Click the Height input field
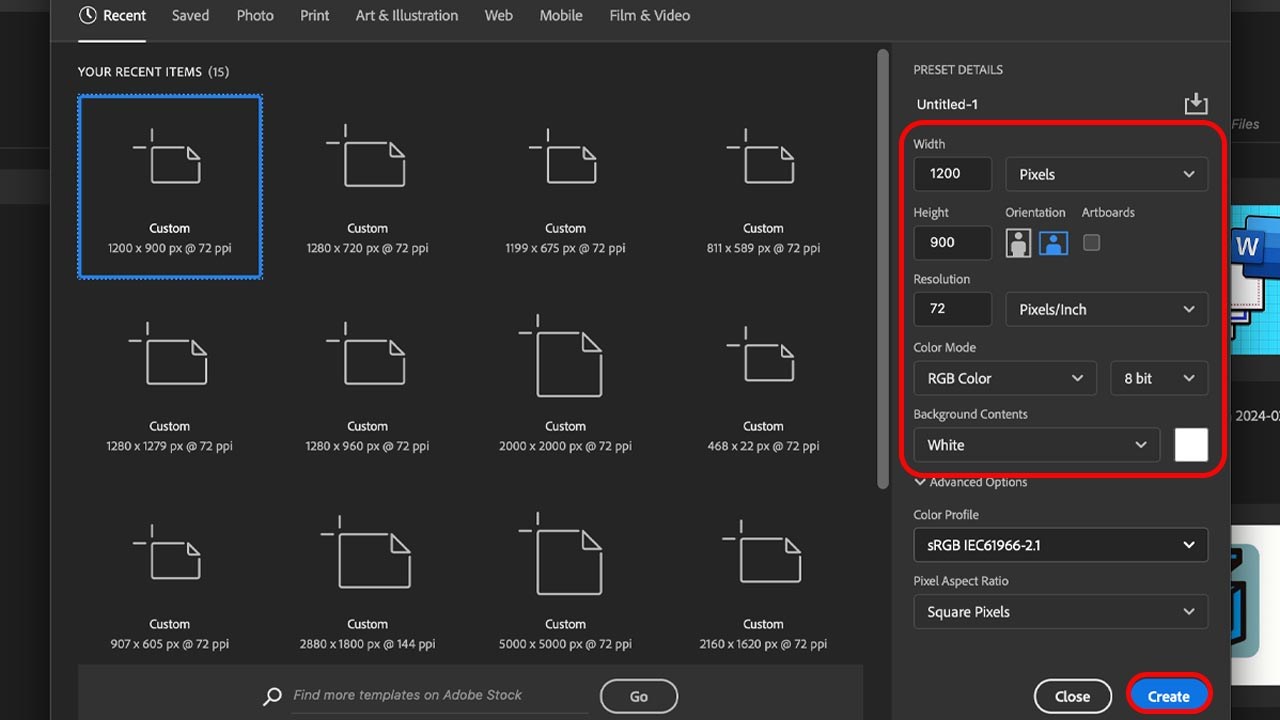1280x720 pixels. (953, 243)
